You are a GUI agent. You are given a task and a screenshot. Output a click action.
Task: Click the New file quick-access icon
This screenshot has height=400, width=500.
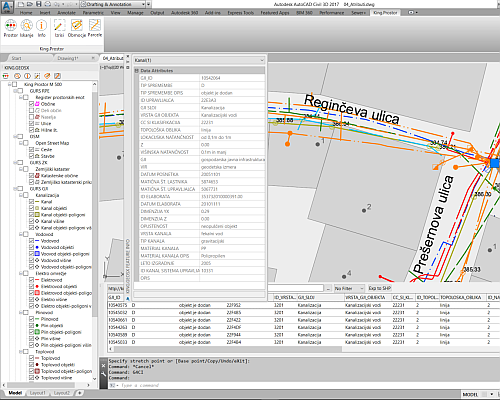21,4
